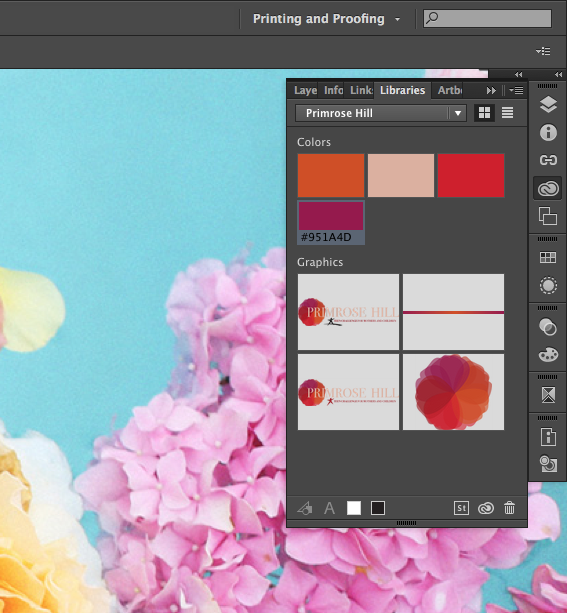This screenshot has height=613, width=567.
Task: Open the Layers panel icon in dock
Action: coord(548,104)
